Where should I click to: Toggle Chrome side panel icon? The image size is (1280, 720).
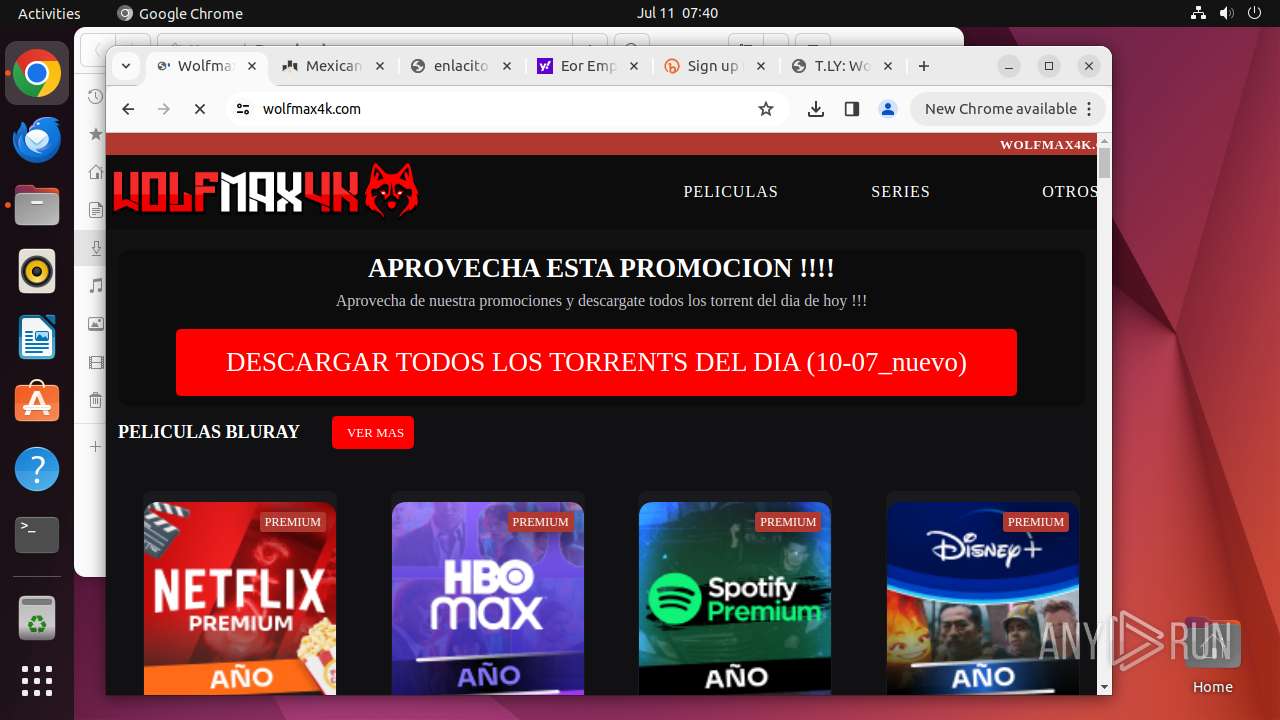point(852,109)
